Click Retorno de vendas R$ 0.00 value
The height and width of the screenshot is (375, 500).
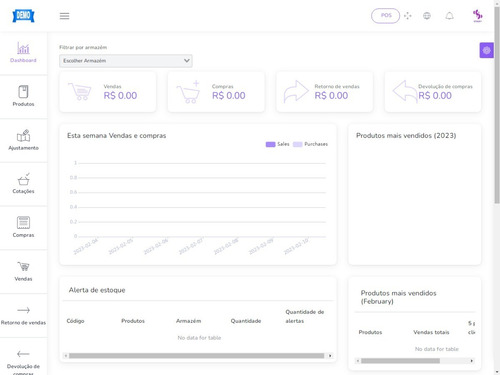[331, 96]
